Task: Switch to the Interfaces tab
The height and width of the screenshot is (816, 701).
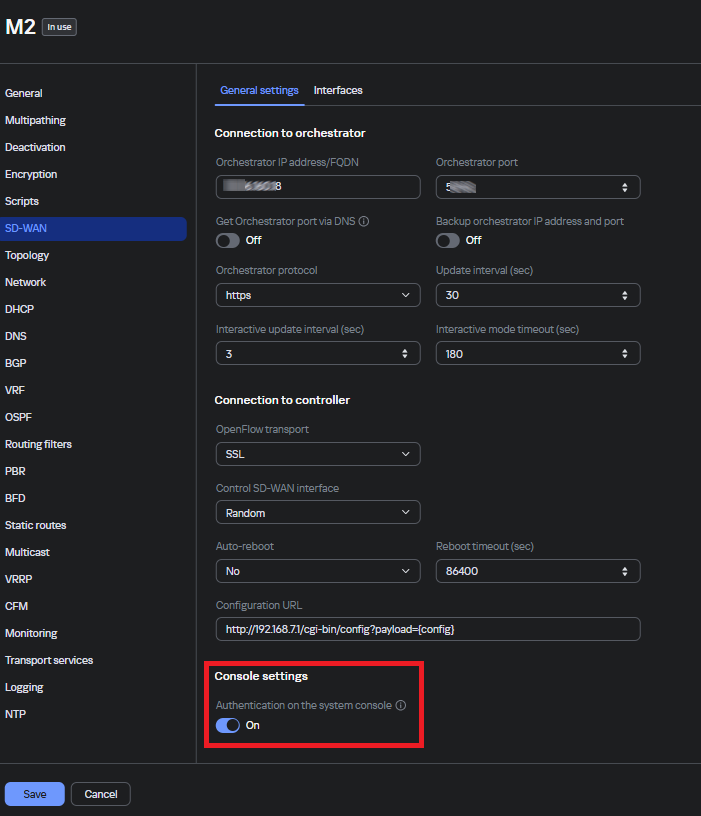Action: (x=338, y=90)
